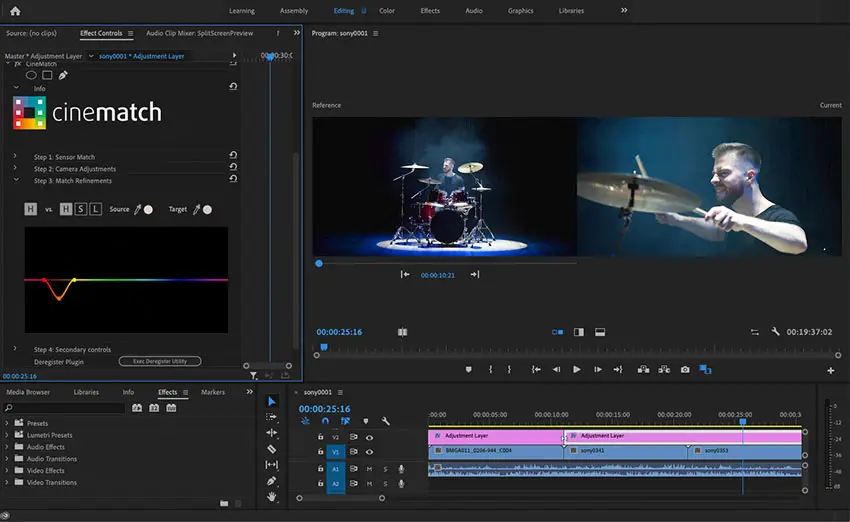This screenshot has height=522, width=850.
Task: Open the Audio Clip Mixer tab
Action: (199, 33)
